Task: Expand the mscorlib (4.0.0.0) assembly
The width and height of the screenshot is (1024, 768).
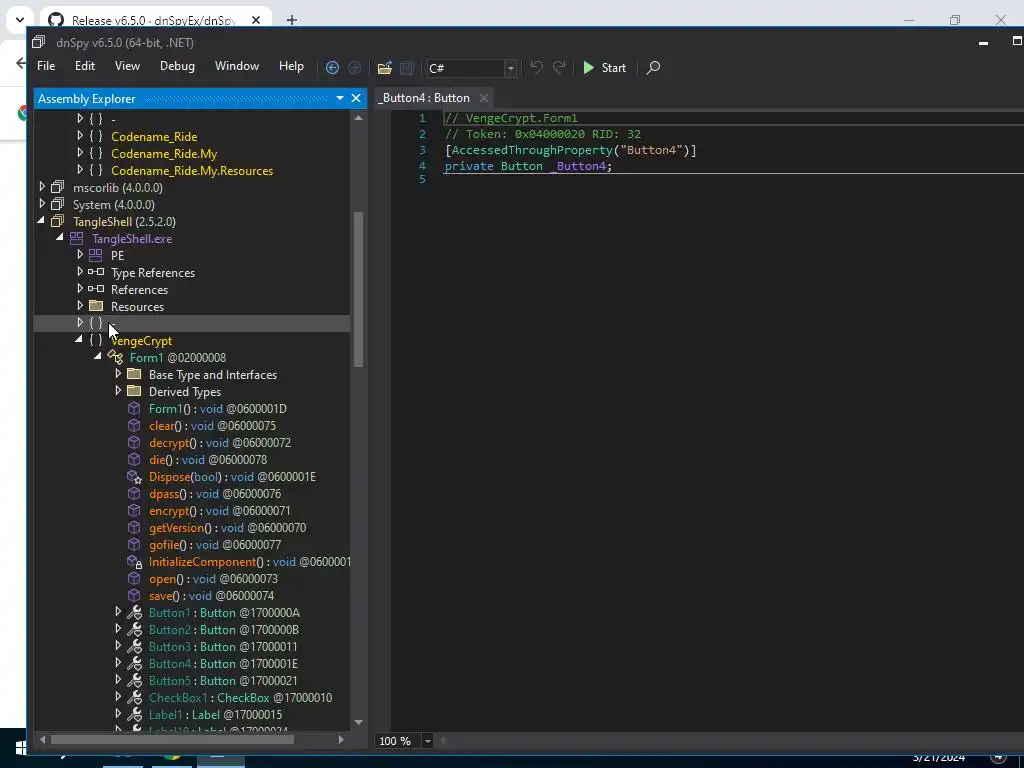Action: (42, 186)
